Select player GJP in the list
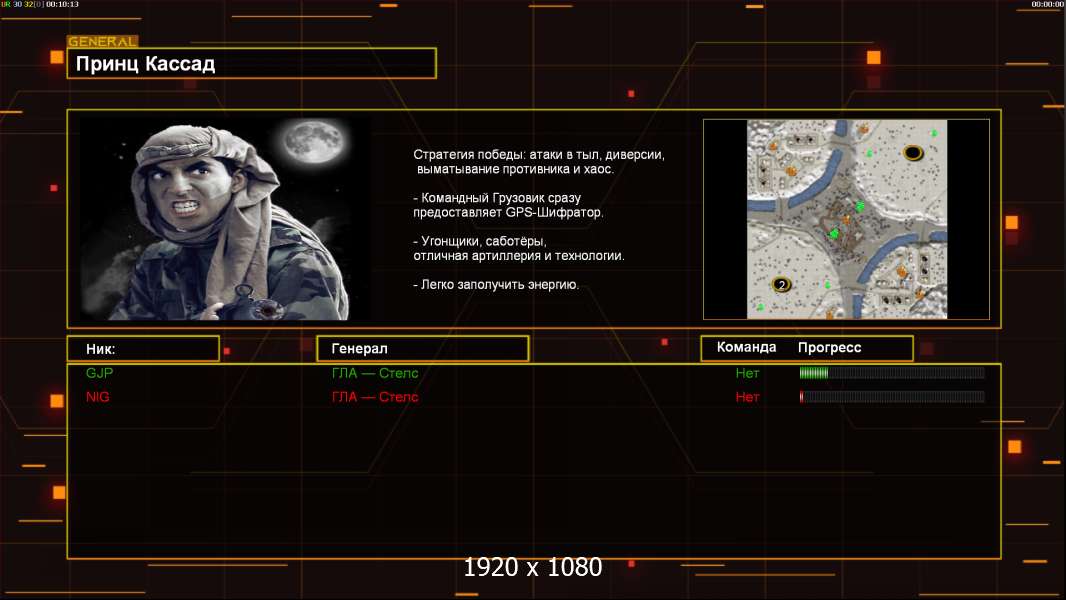This screenshot has height=600, width=1066. point(100,373)
